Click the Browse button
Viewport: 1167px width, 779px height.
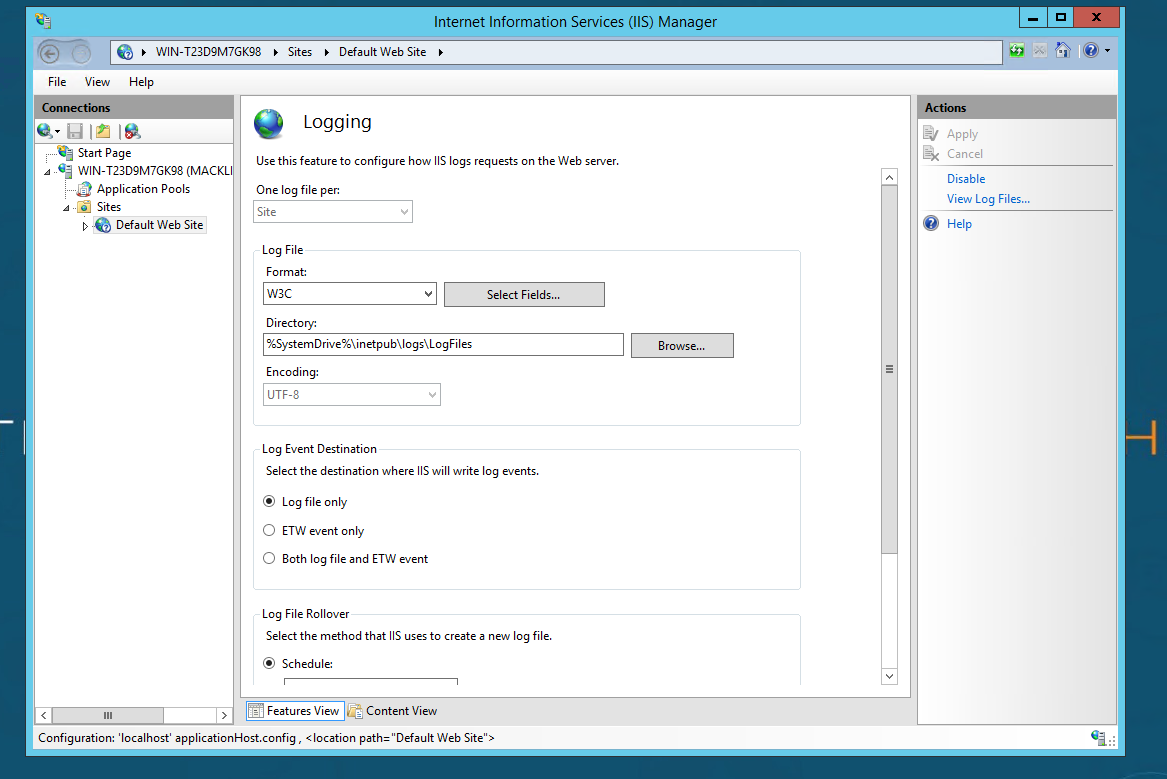click(682, 346)
